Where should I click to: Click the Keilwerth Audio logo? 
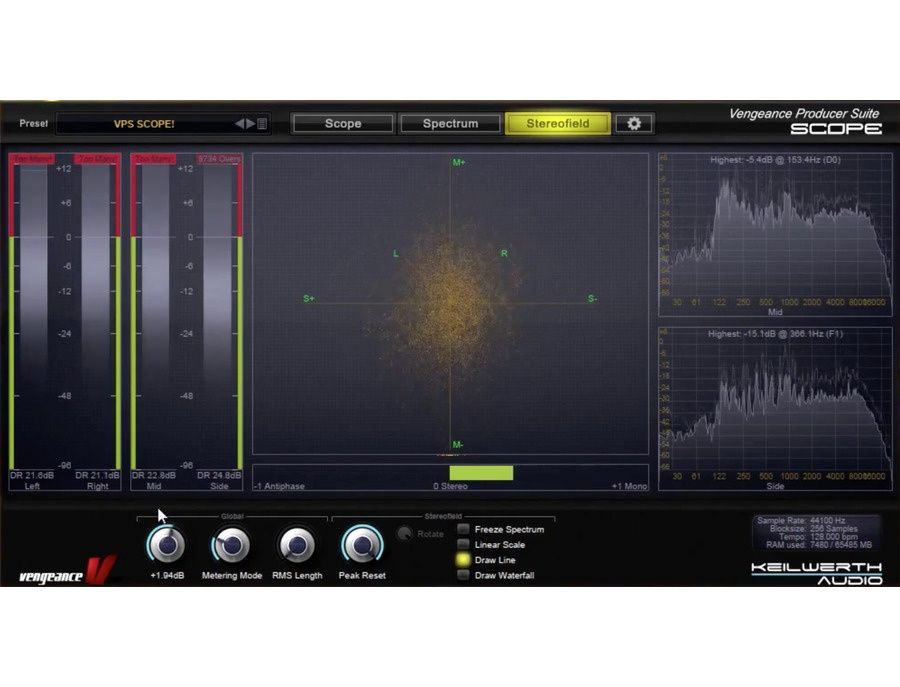(816, 573)
